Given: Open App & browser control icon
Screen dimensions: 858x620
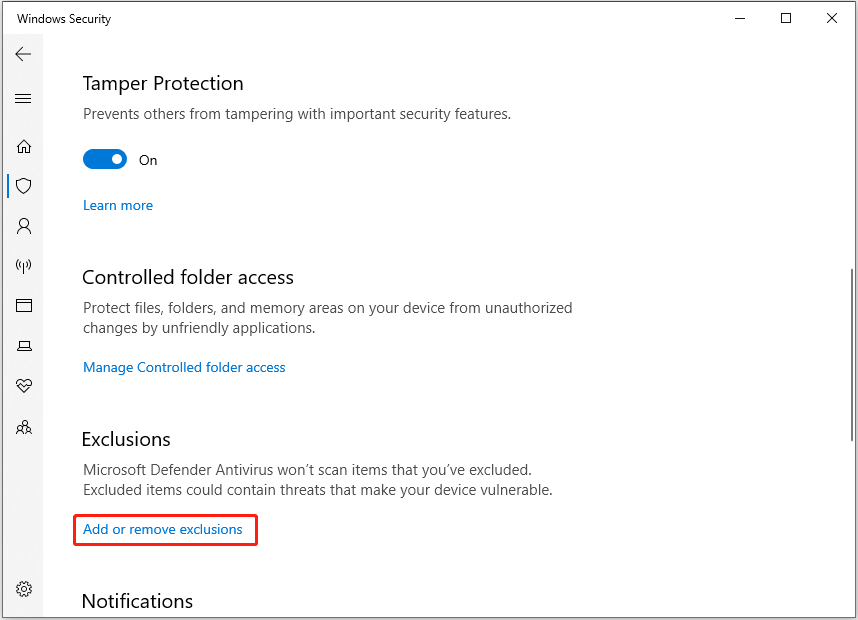Looking at the screenshot, I should (x=24, y=306).
